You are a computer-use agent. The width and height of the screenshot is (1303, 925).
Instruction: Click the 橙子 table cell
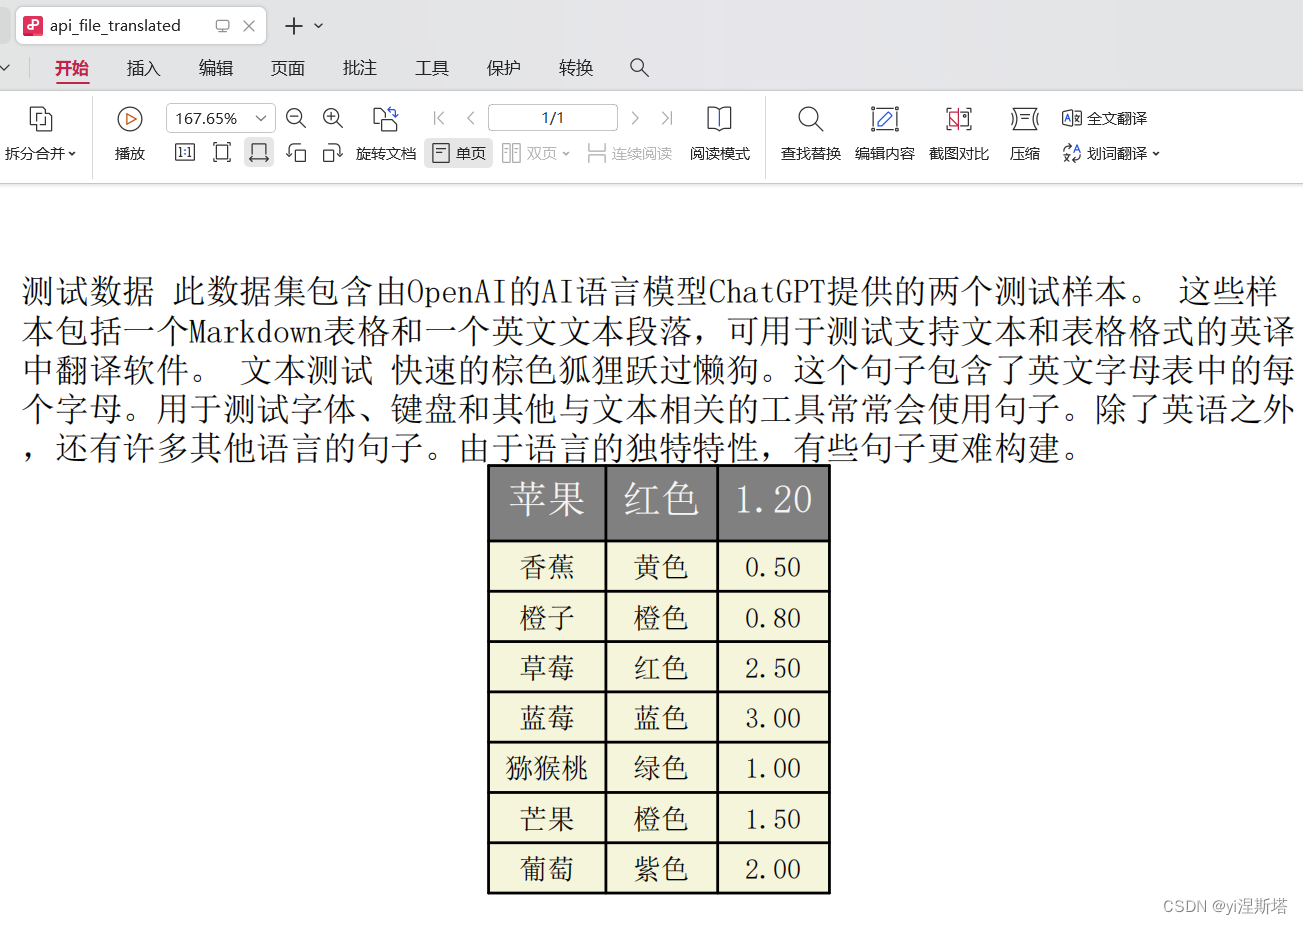[x=547, y=617]
